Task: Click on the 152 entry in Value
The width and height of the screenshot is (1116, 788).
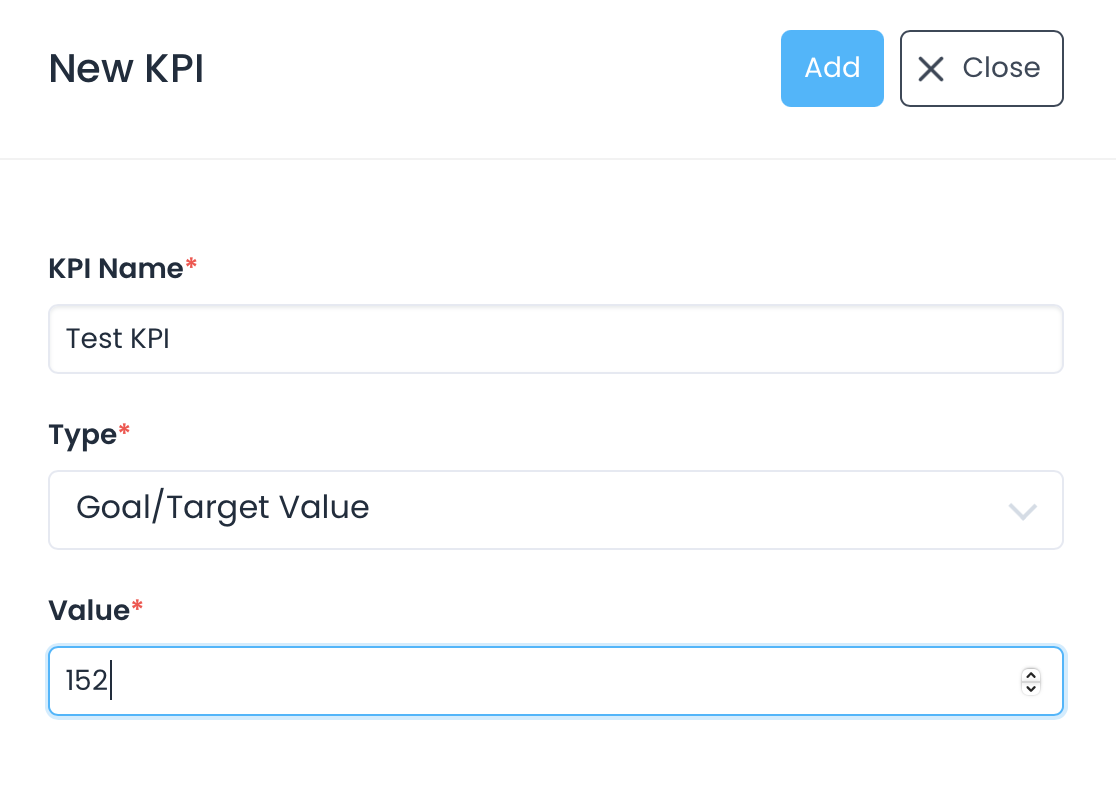Action: click(86, 681)
